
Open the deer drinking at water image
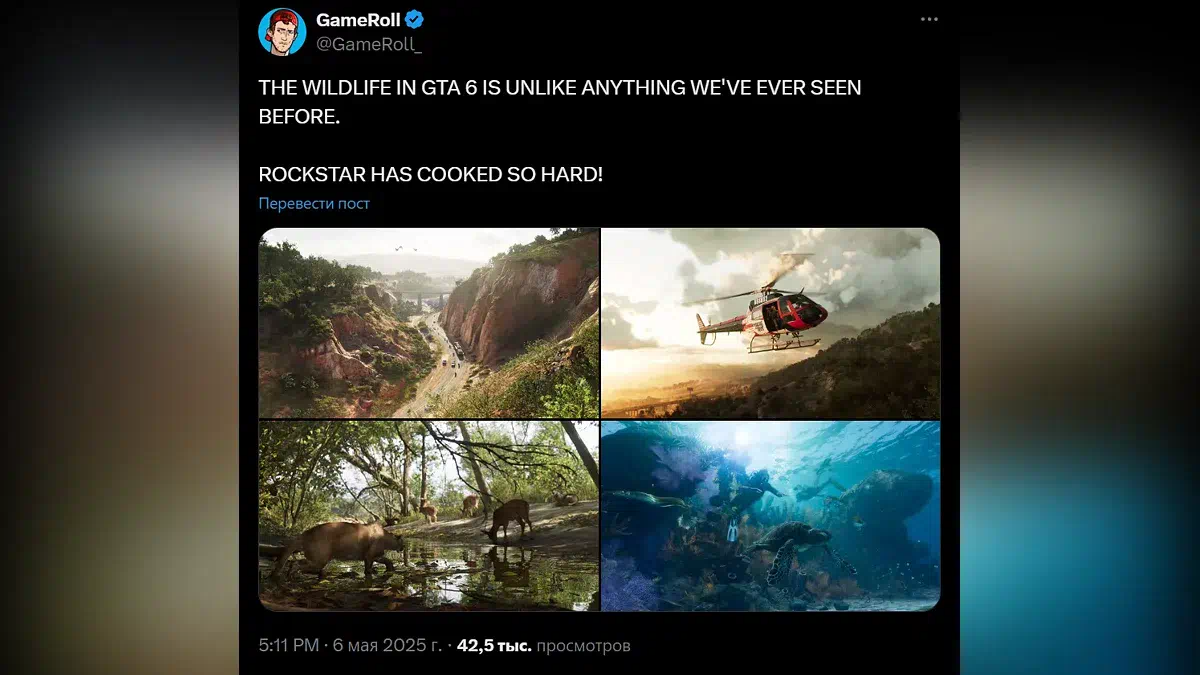pos(429,516)
